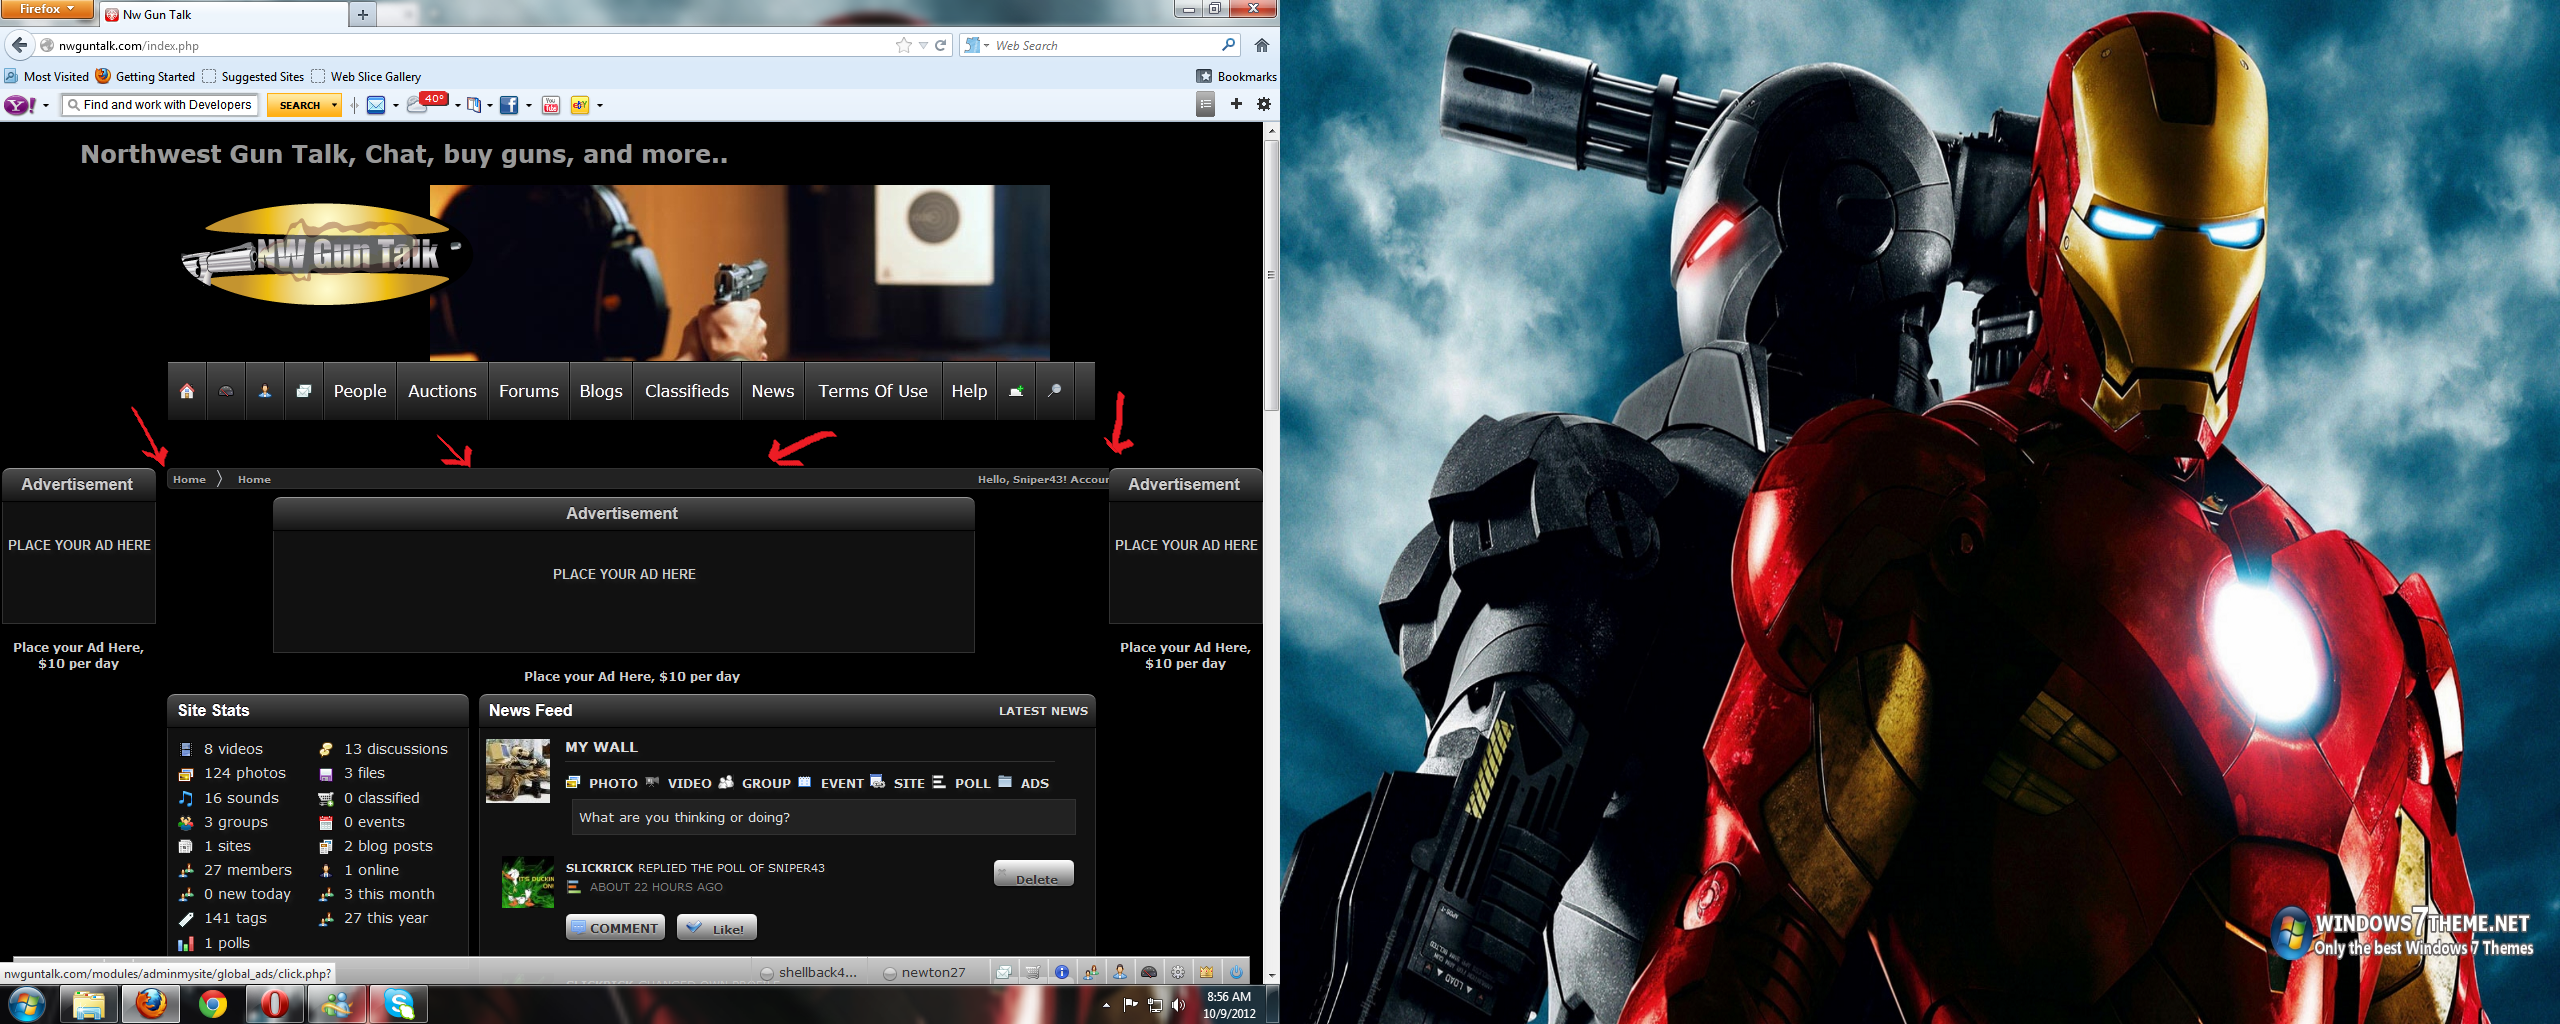
Task: Expand the Yahoo SEARCH button dropdown arrow
Action: tap(334, 105)
